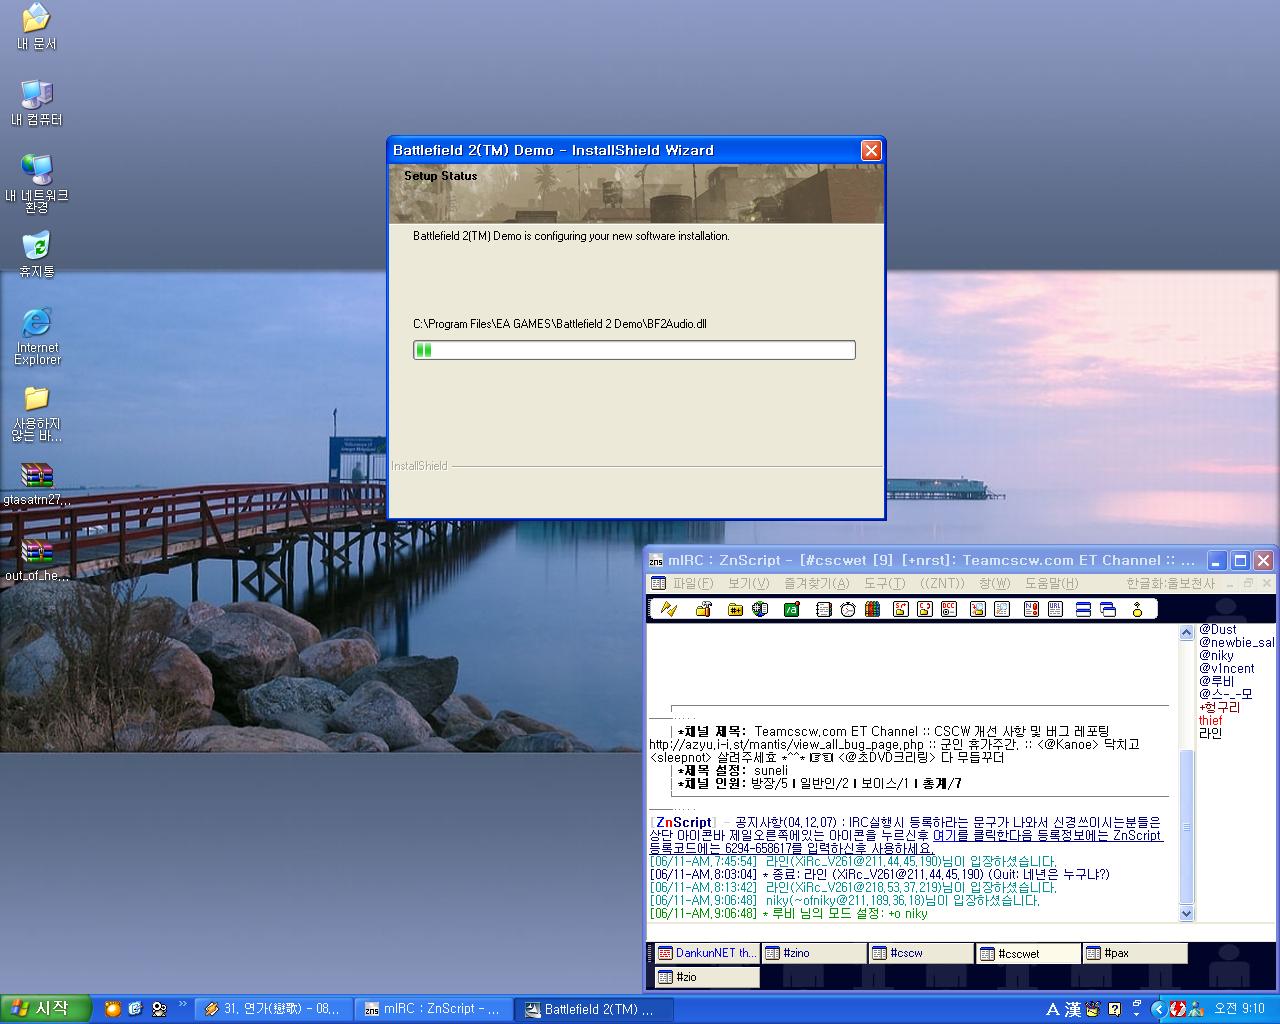Toggle Korean/English input mode 'A' indicator

tap(1052, 1009)
